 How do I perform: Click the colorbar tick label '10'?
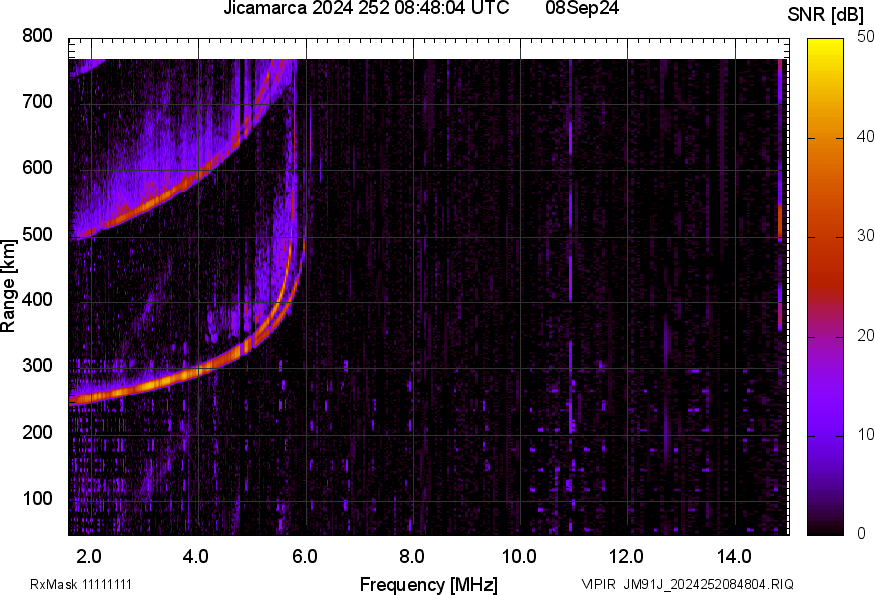tap(865, 434)
